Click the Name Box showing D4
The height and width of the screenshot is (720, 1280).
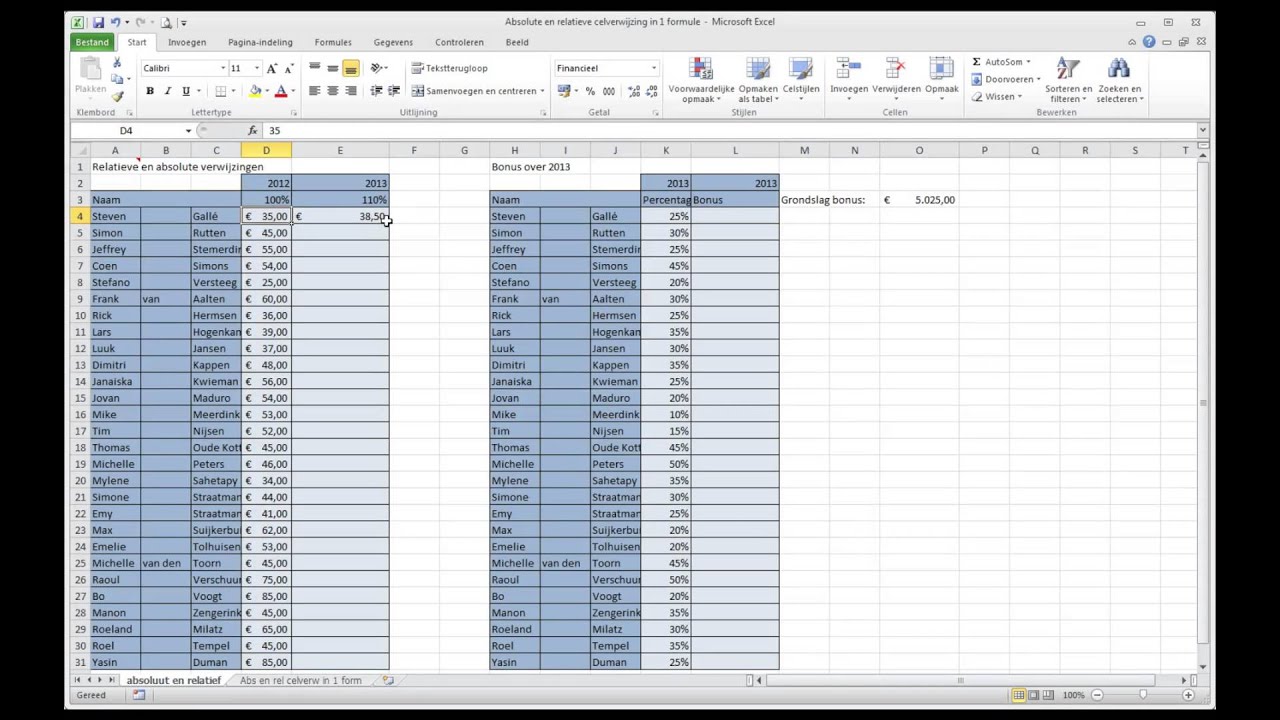tap(126, 131)
